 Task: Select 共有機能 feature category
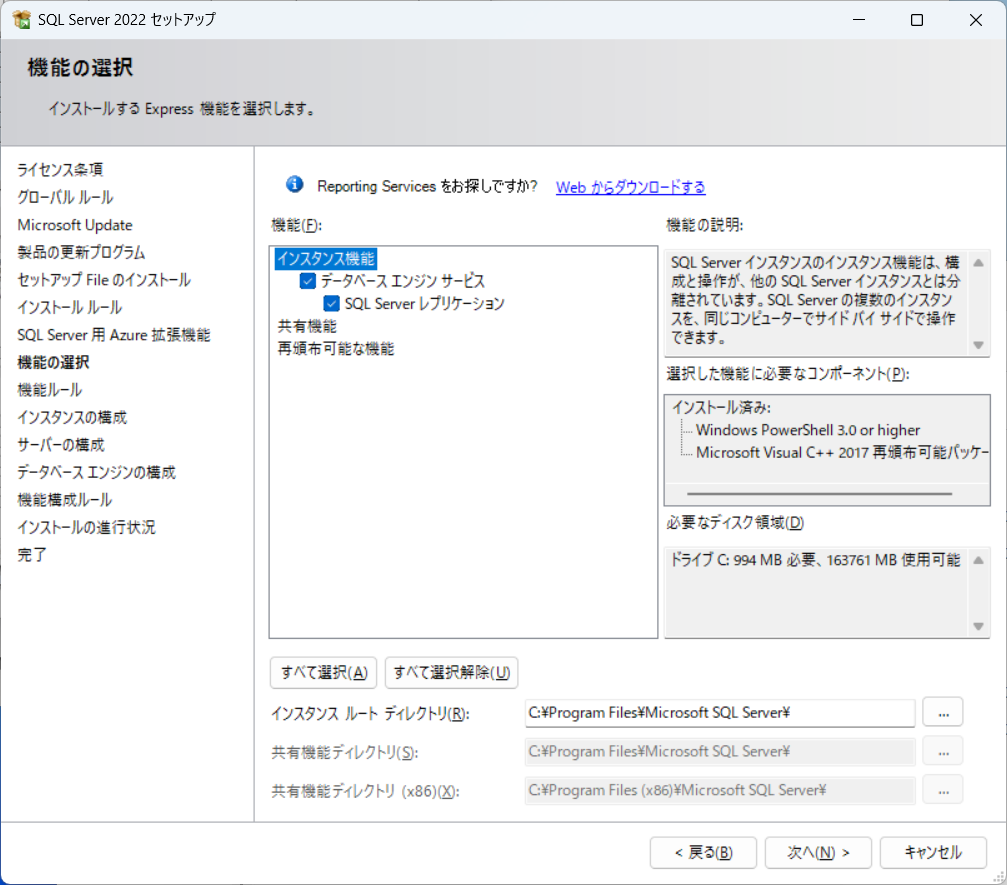[307, 326]
